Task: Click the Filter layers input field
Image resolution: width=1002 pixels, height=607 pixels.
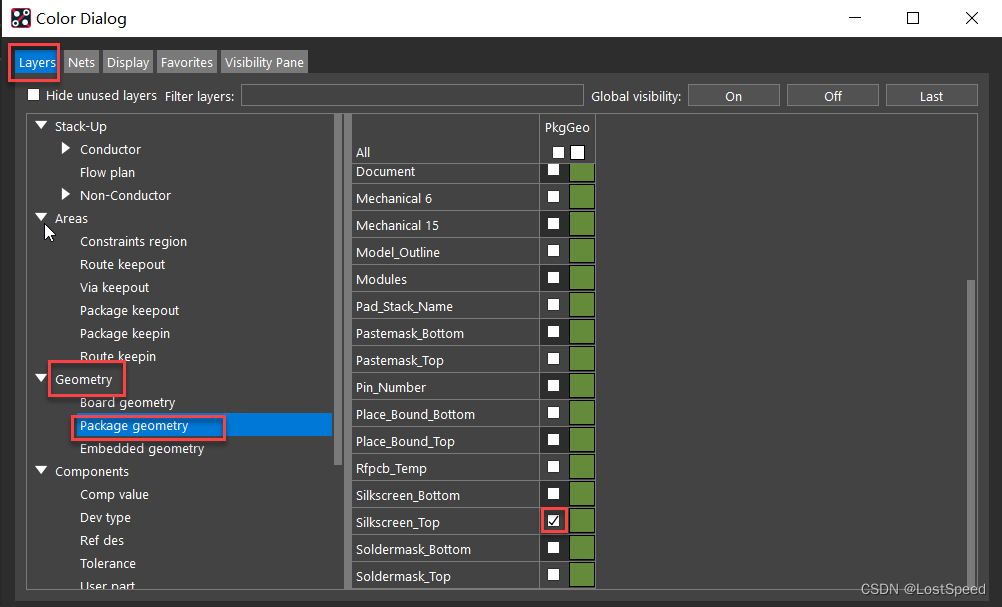Action: point(411,96)
